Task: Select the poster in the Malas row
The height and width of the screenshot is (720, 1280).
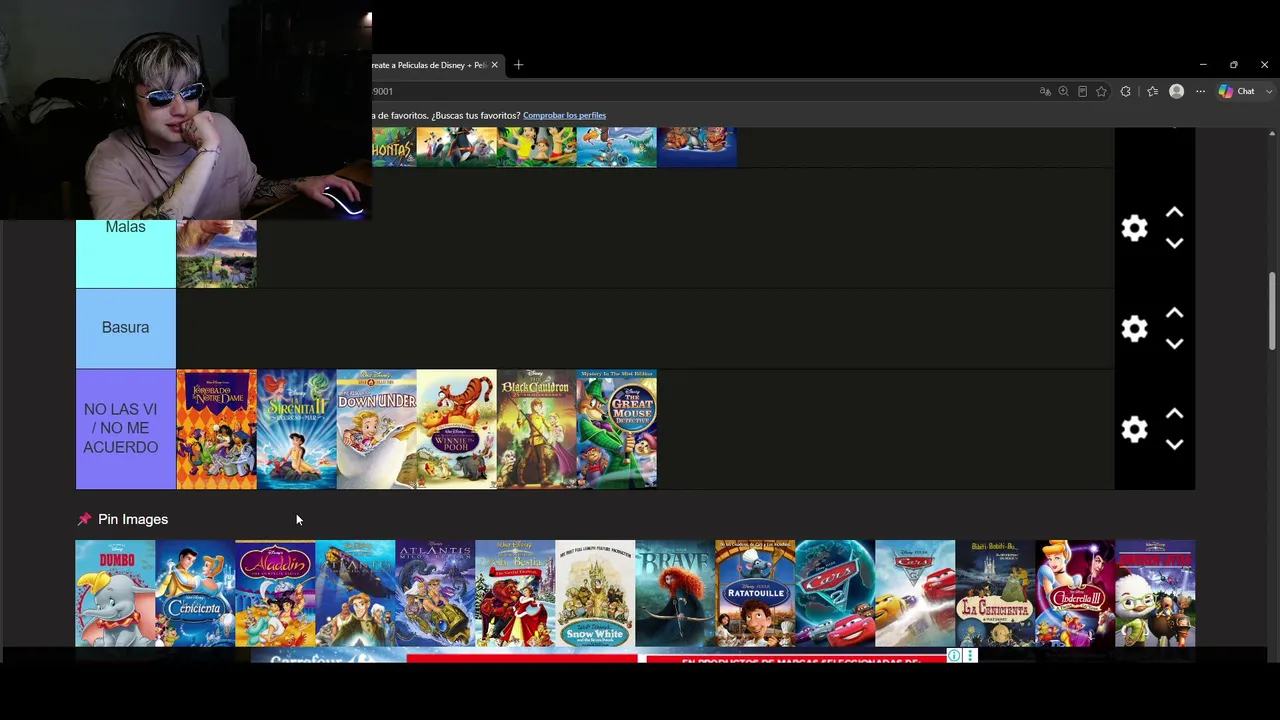Action: click(217, 254)
